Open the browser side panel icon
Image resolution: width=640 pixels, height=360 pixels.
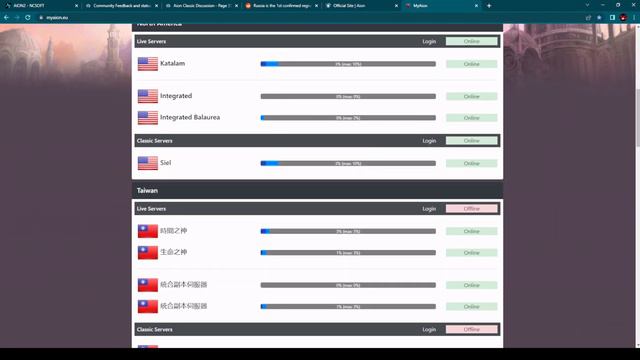tap(612, 18)
